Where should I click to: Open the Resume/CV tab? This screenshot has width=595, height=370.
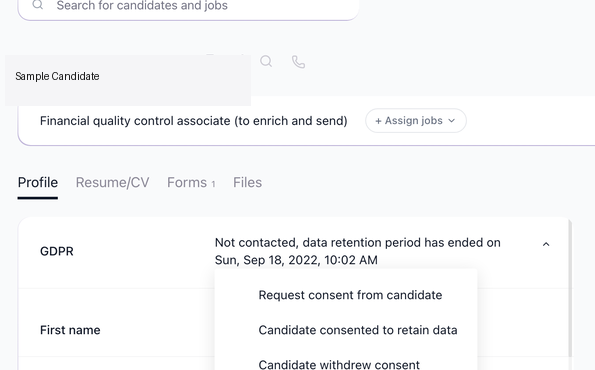(x=112, y=183)
